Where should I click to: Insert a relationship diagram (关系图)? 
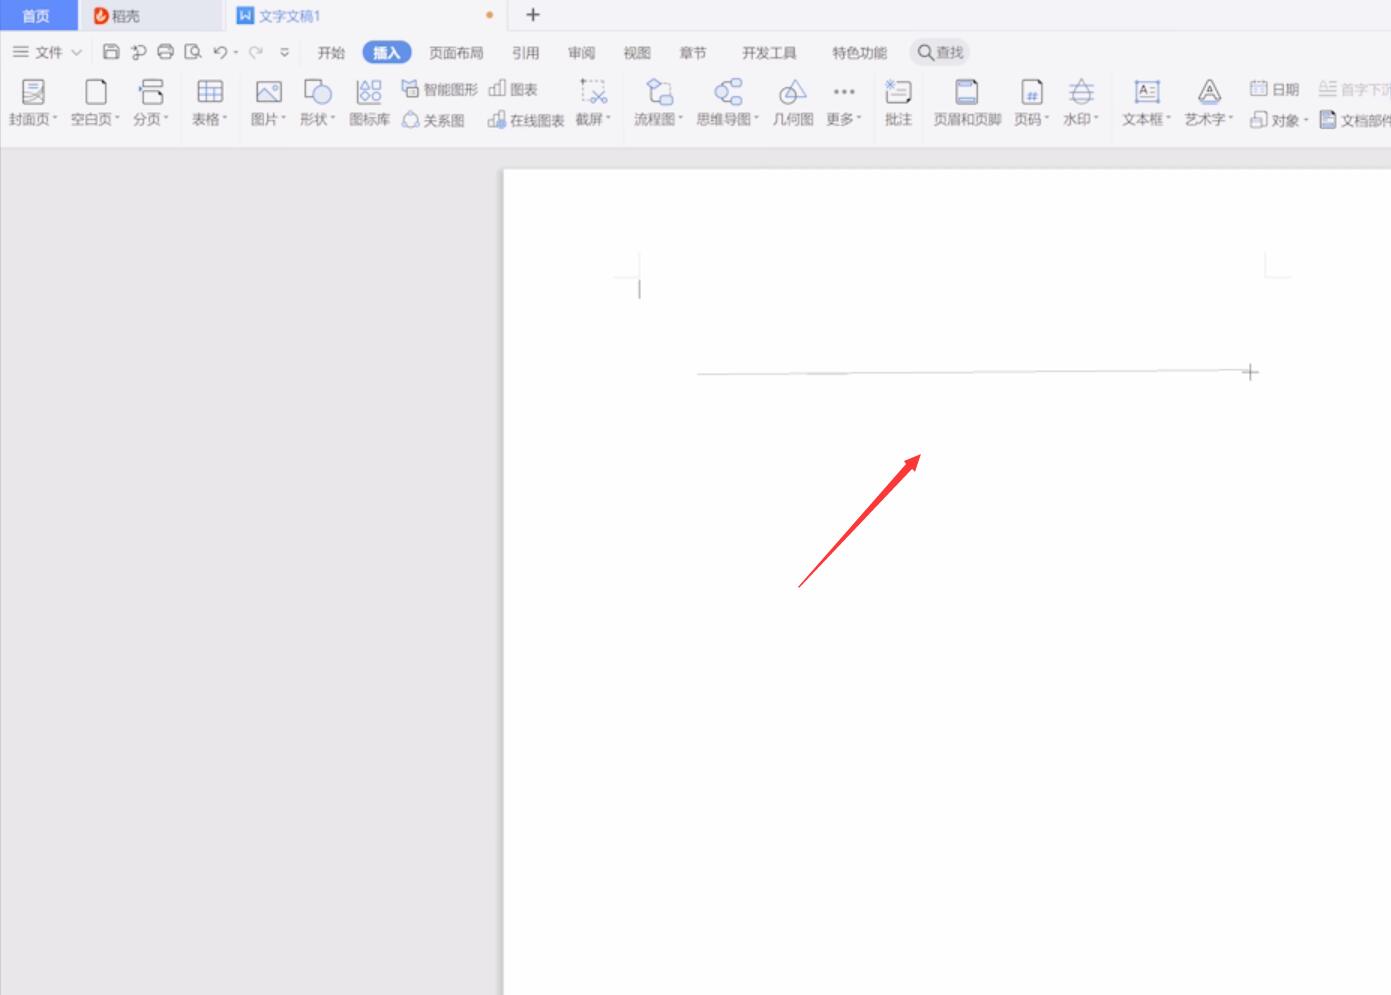coord(434,120)
